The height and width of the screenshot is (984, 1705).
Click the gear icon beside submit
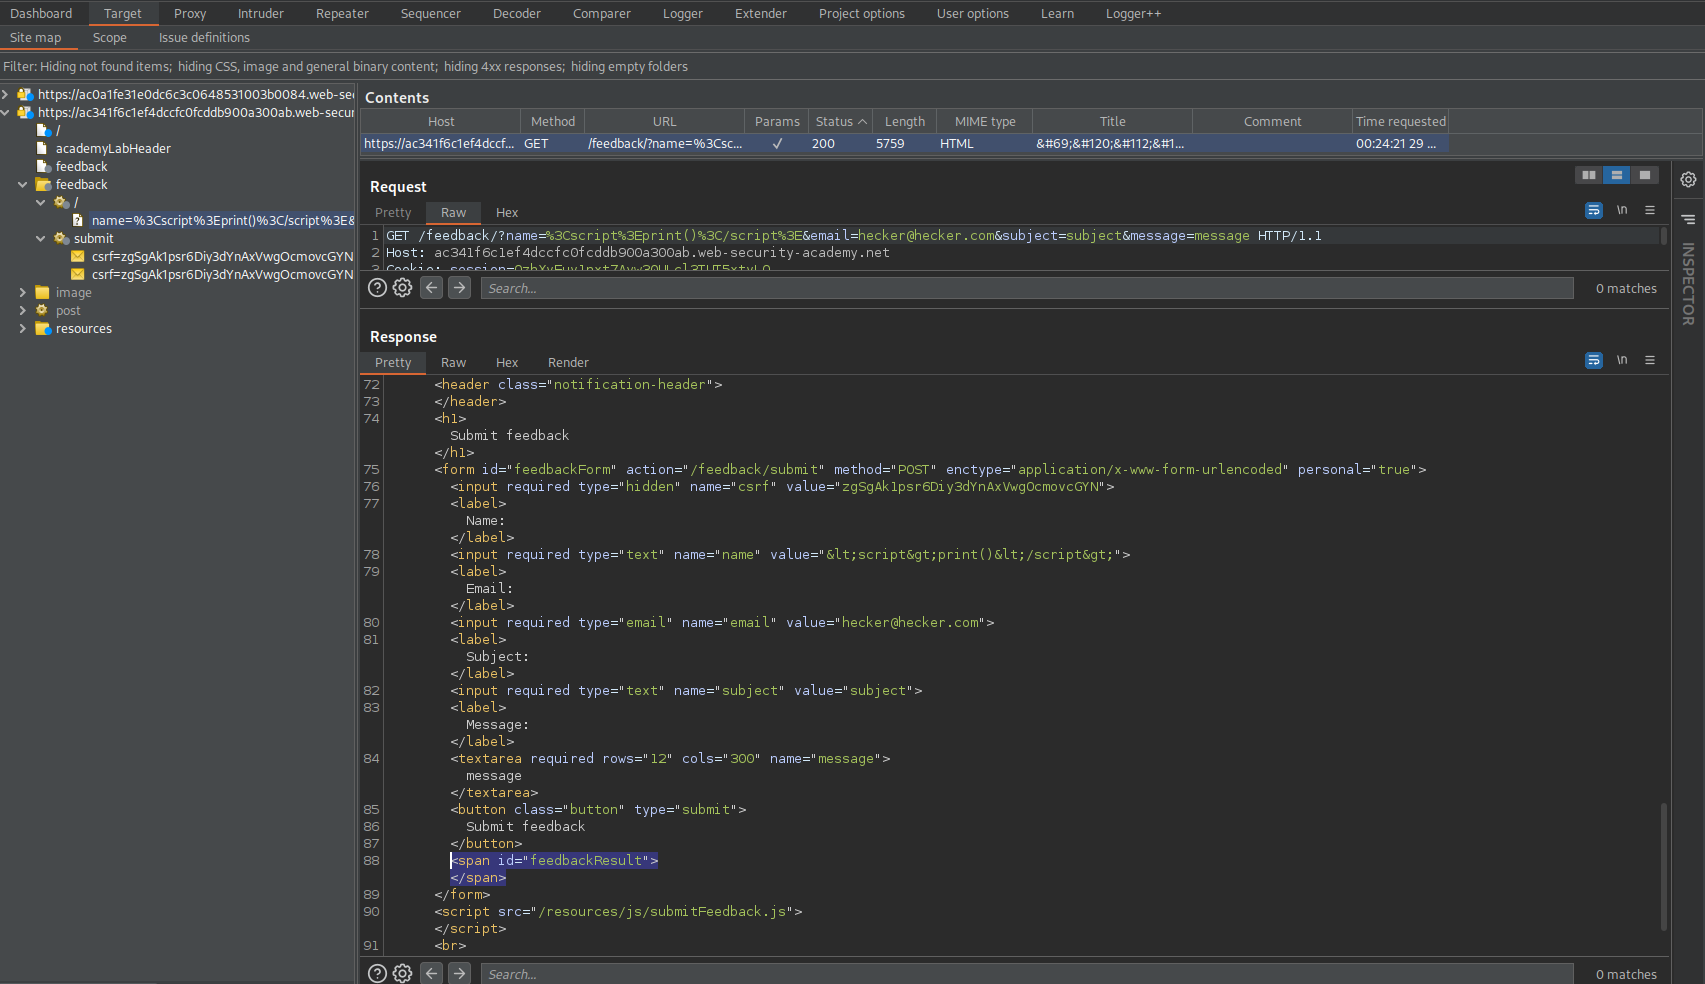tap(61, 239)
